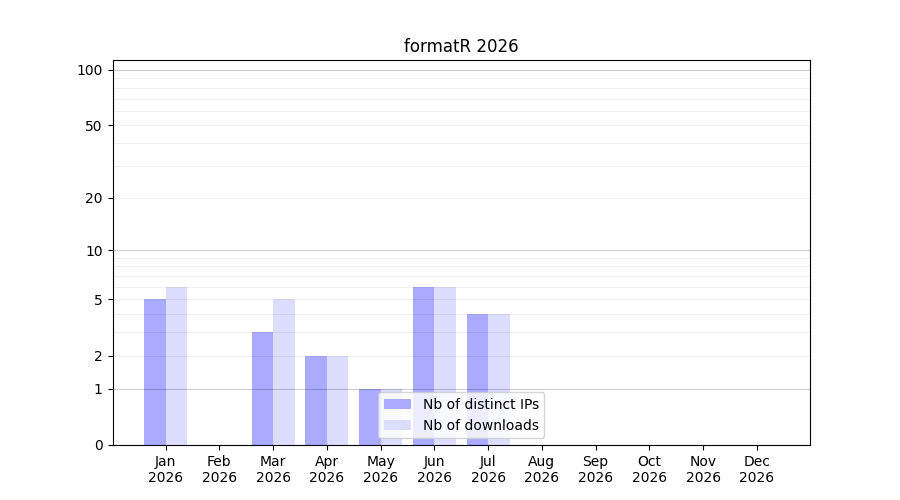Click the Apr 2026 downloads bar

(338, 401)
